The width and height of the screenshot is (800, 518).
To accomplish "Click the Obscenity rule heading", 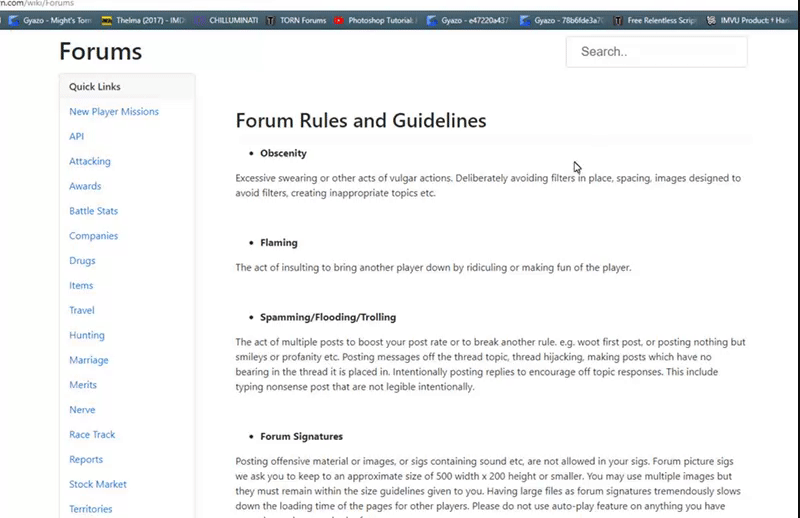I will pos(283,153).
